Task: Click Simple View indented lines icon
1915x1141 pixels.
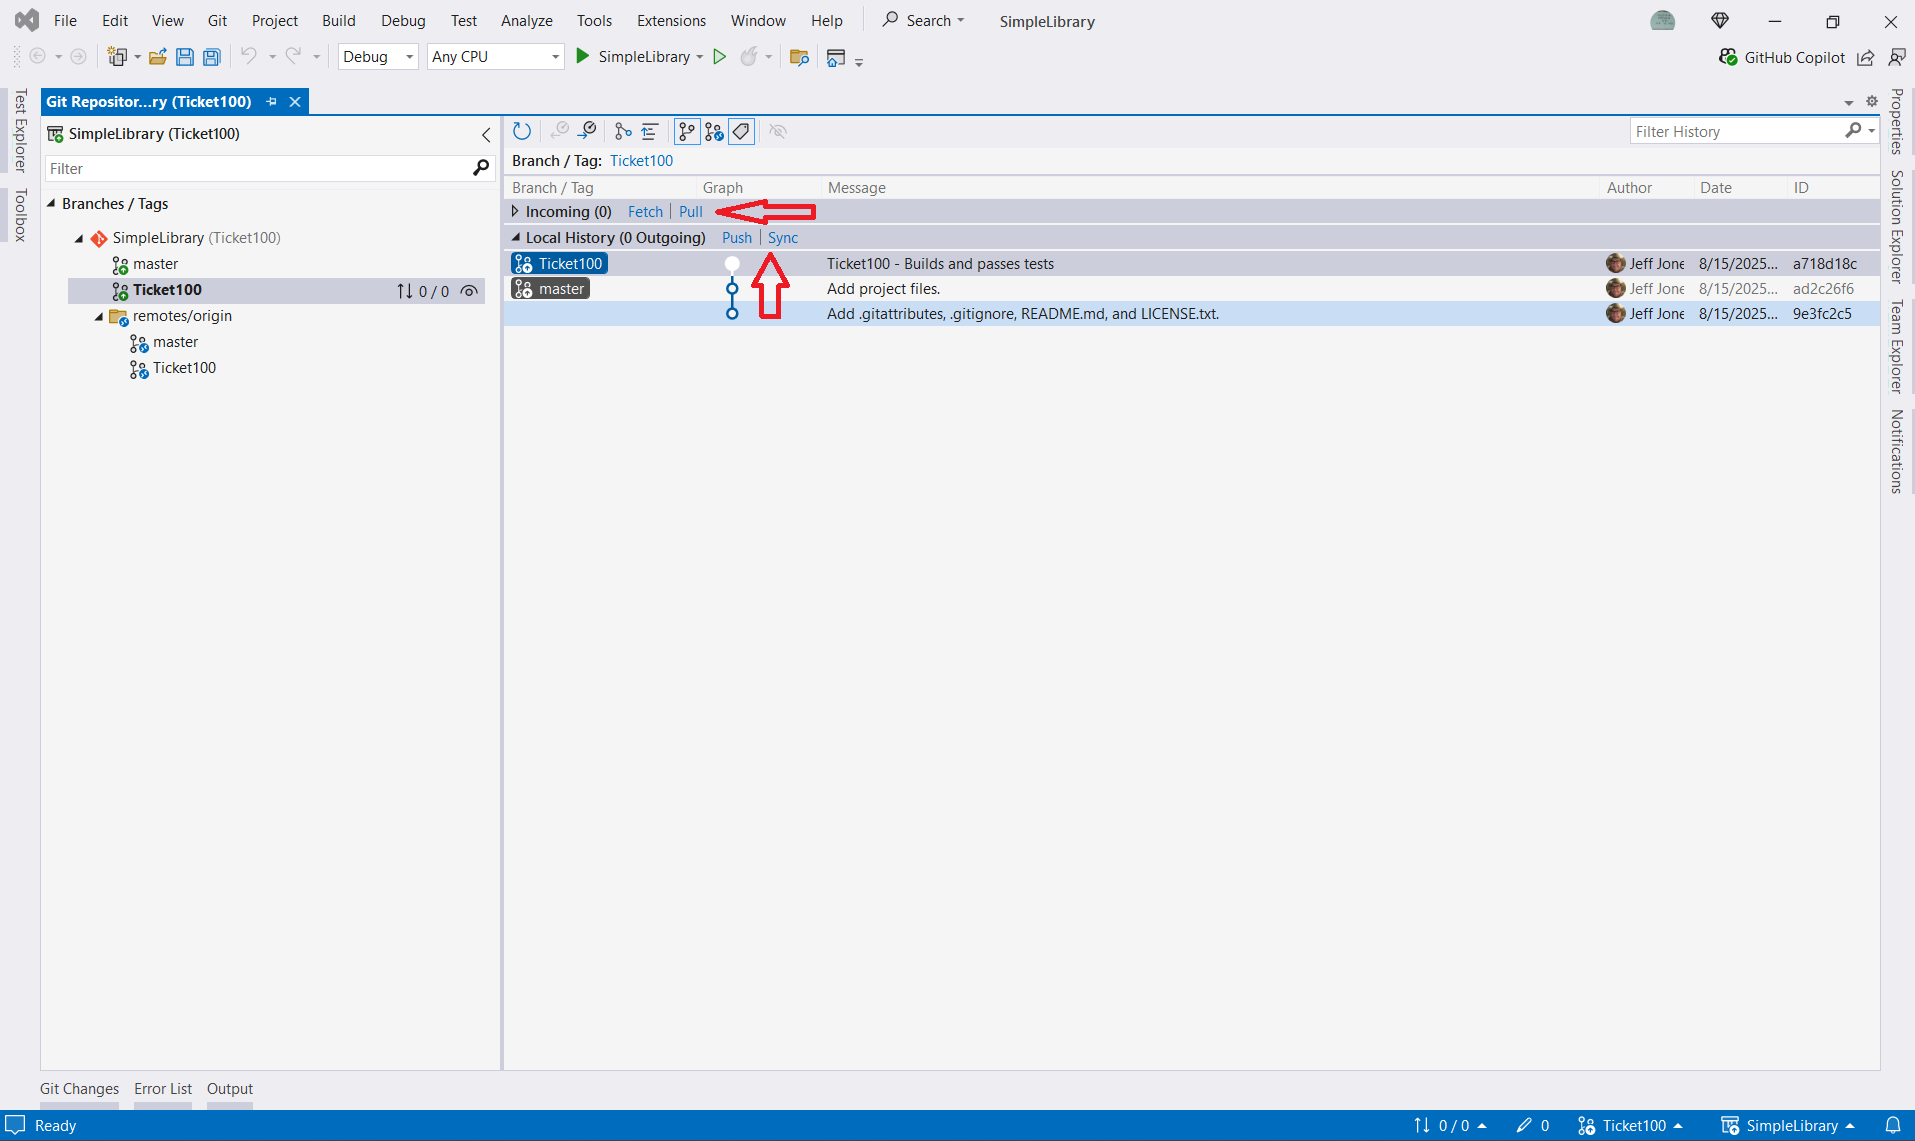Action: click(650, 131)
